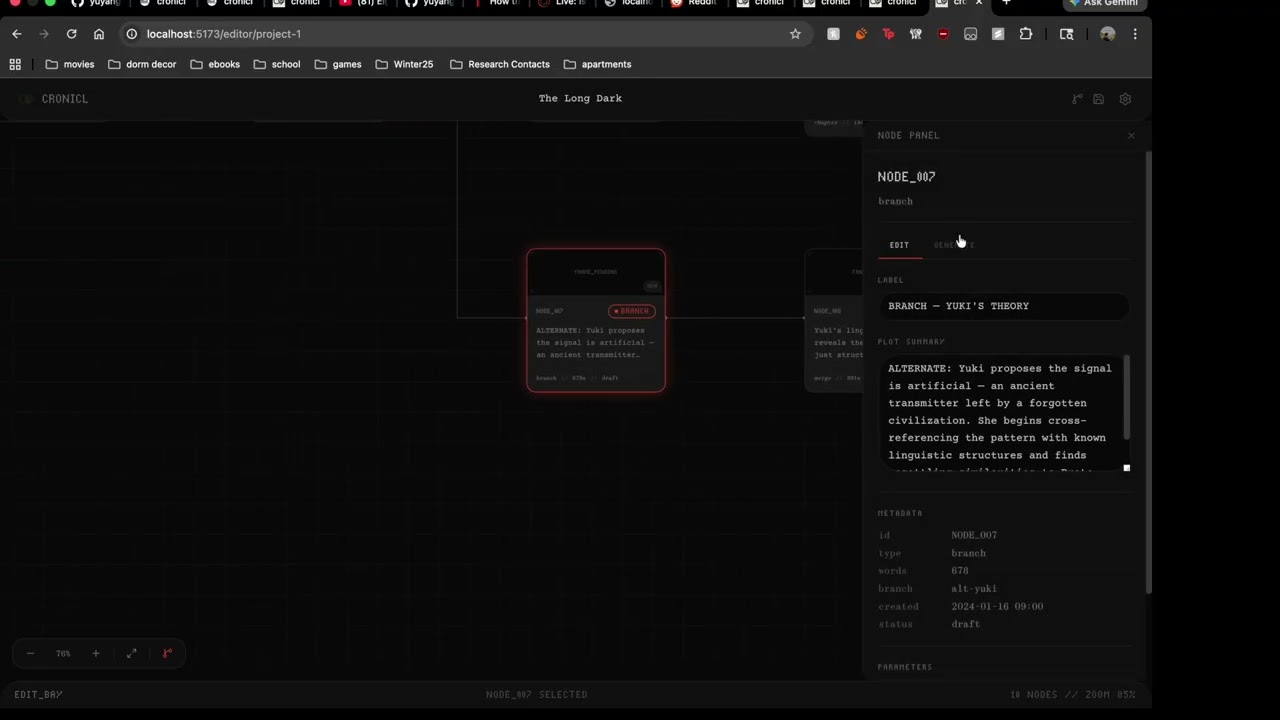
Task: Reload the browser page
Action: 71,34
